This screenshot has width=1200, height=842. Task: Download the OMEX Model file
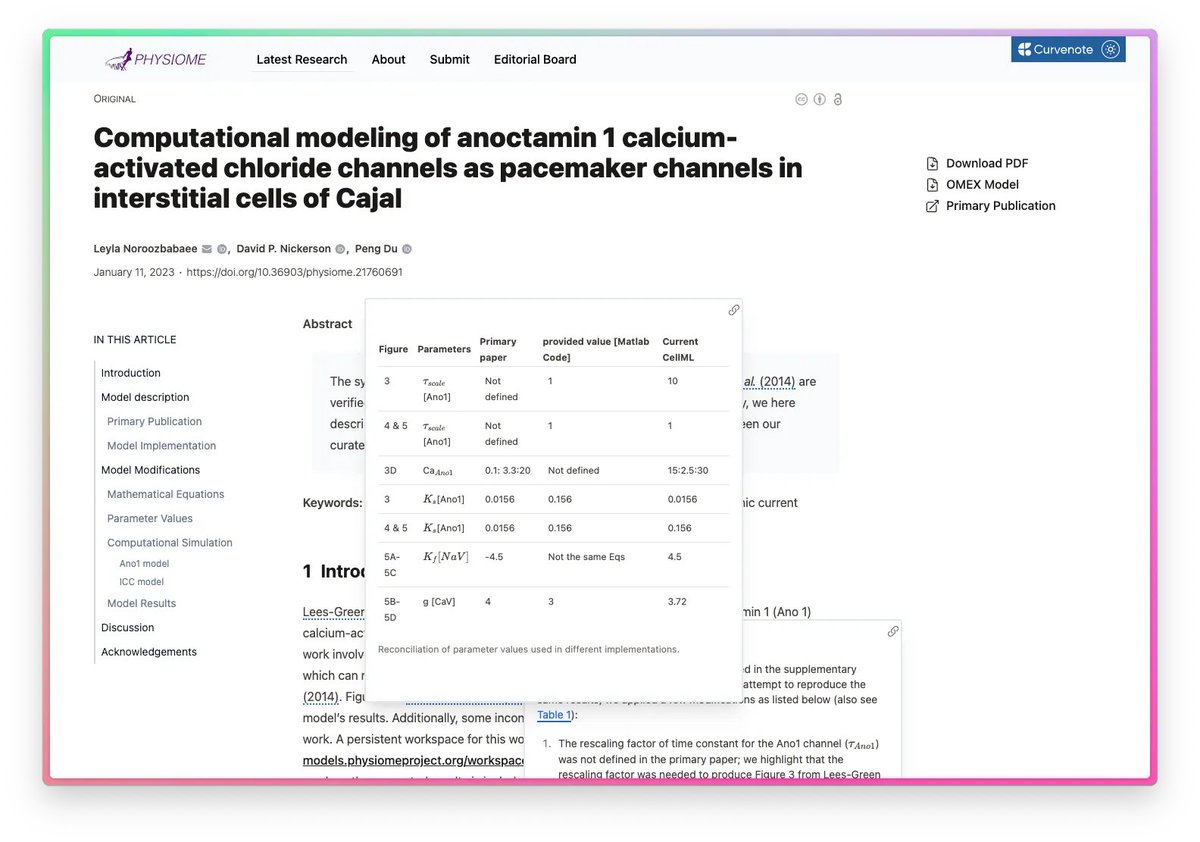point(981,184)
